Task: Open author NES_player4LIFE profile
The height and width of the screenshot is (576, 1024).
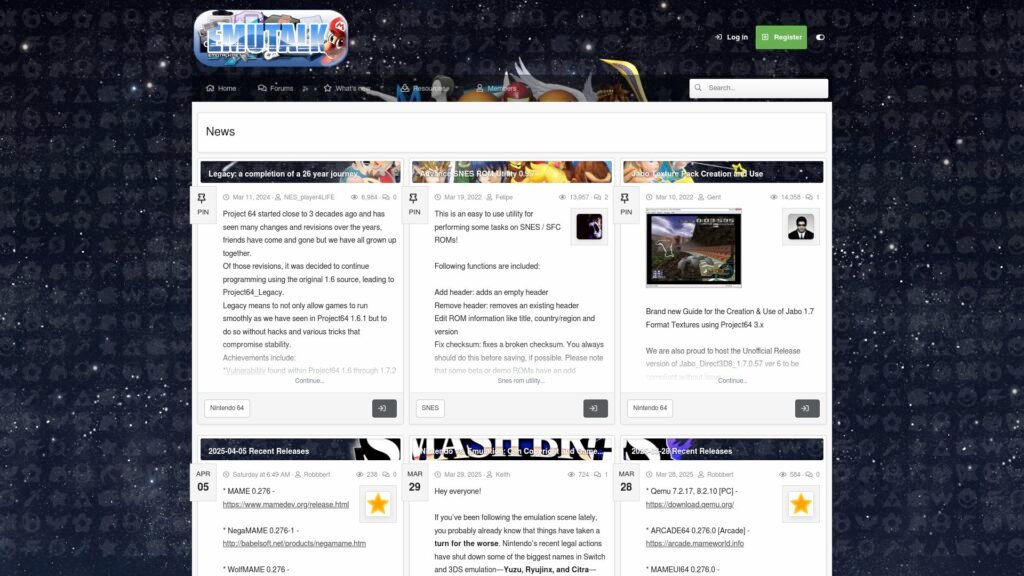Action: click(x=309, y=197)
